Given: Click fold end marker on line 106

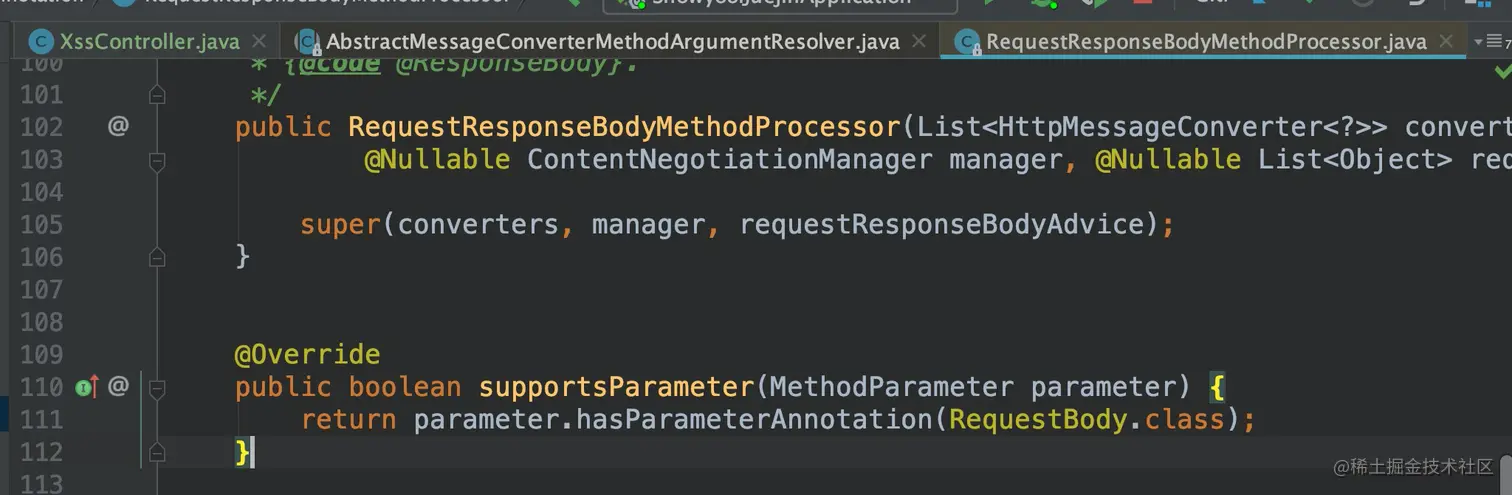Looking at the screenshot, I should (156, 257).
